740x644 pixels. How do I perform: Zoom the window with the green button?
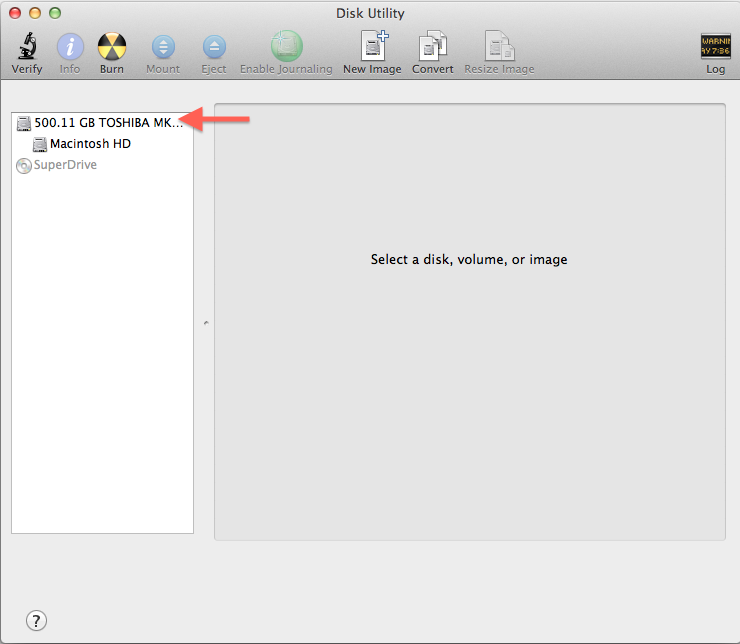[x=55, y=12]
